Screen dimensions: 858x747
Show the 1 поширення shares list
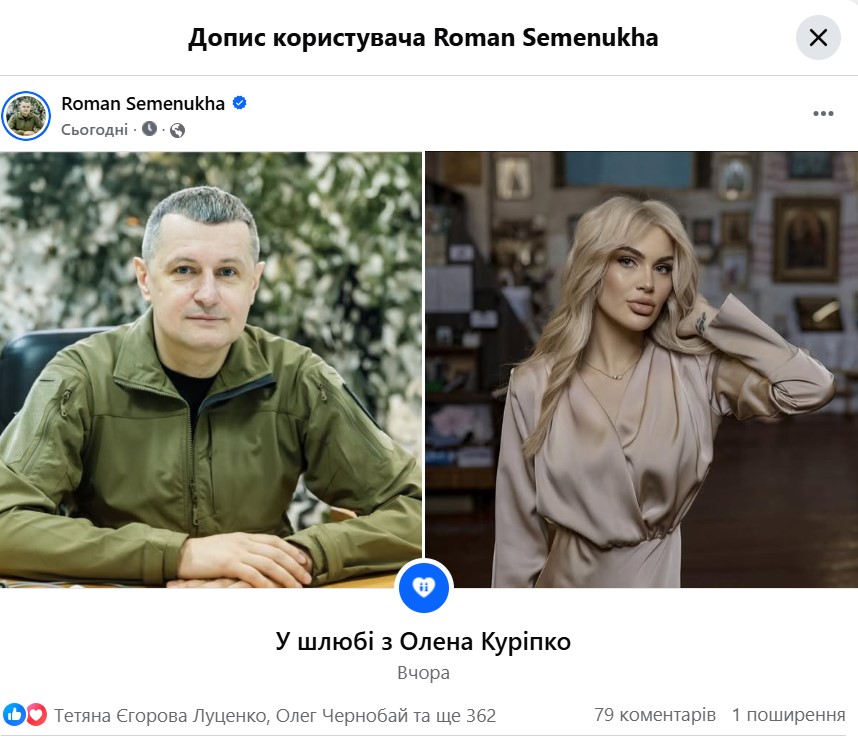(x=789, y=714)
